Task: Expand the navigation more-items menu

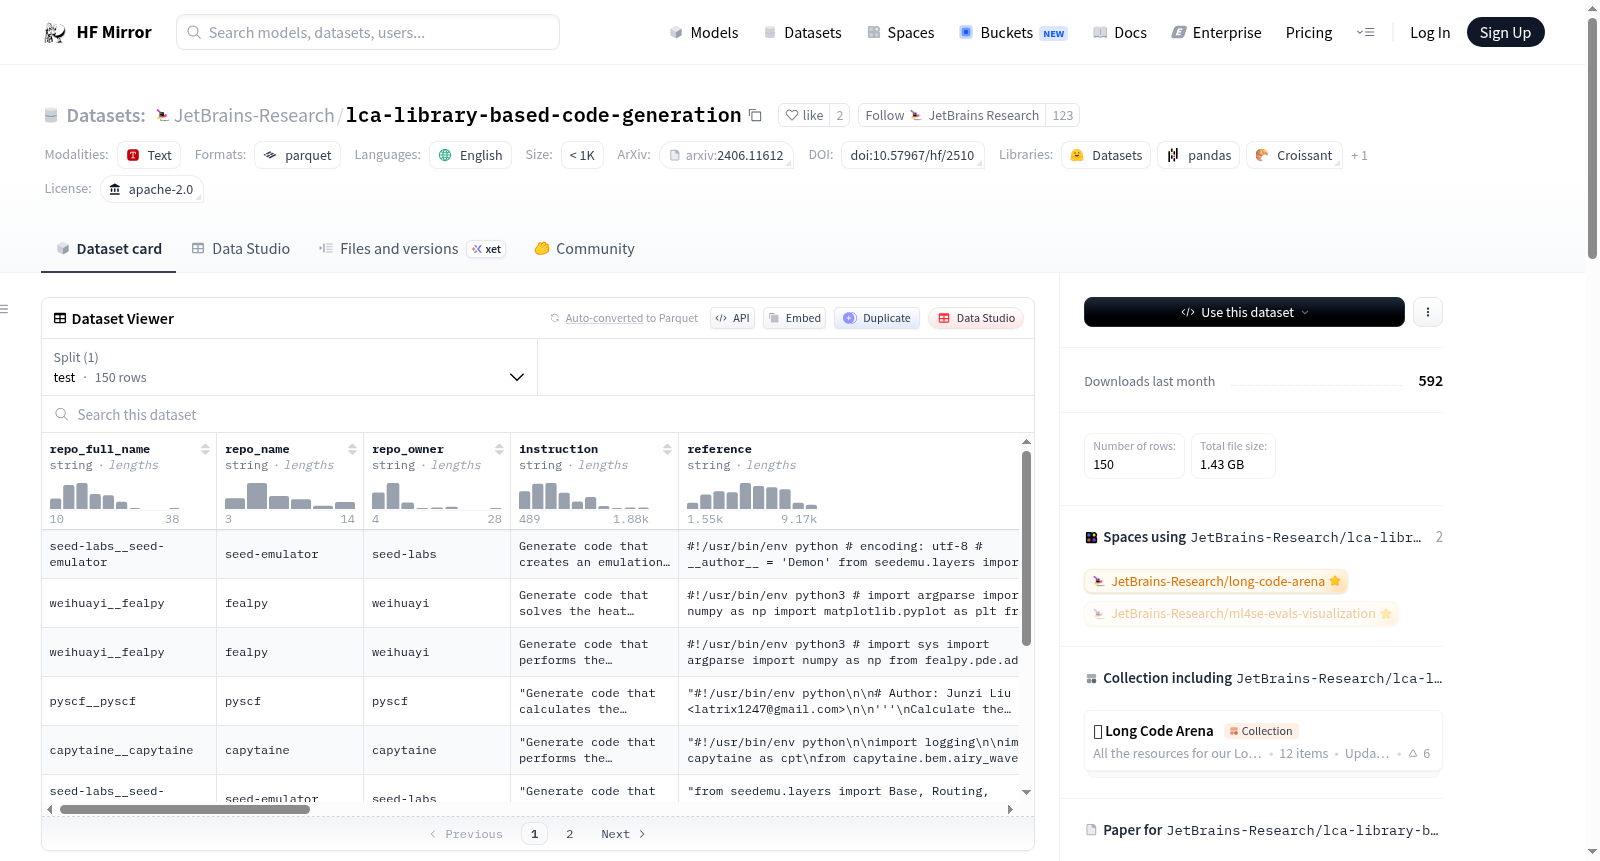Action: (x=1365, y=32)
